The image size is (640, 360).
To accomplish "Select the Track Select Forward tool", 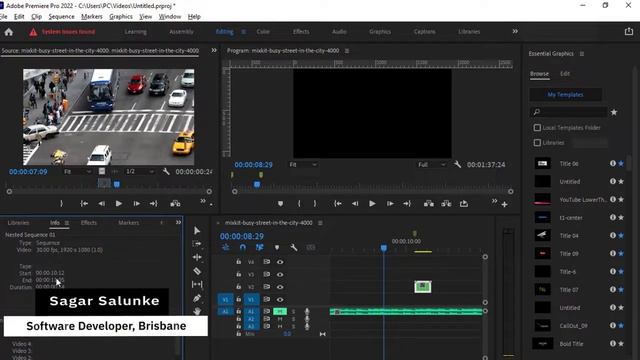I will (197, 244).
